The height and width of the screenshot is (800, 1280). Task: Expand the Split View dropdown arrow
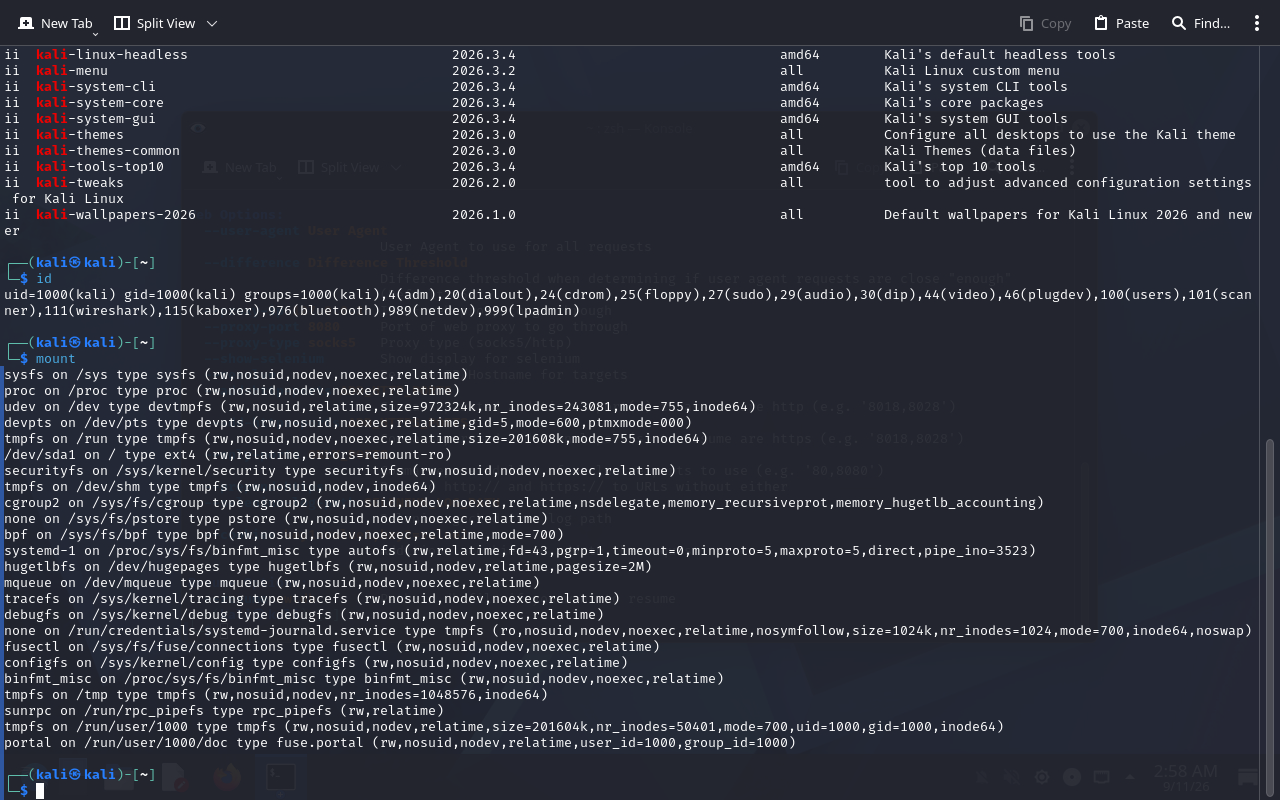coord(211,23)
